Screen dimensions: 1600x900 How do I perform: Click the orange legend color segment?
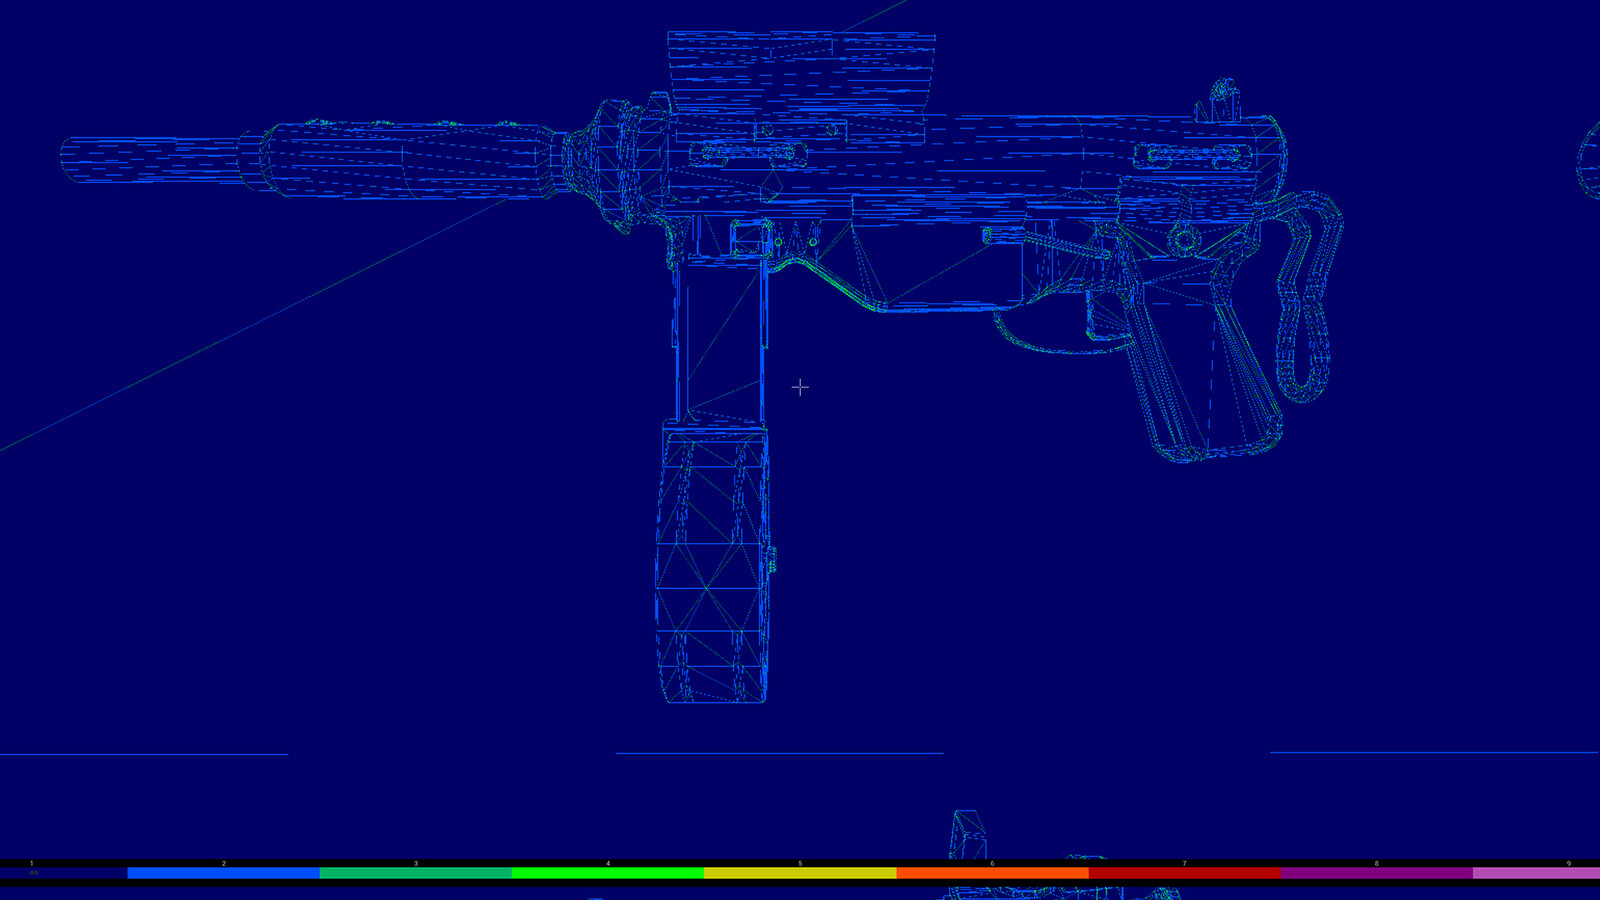tap(992, 873)
